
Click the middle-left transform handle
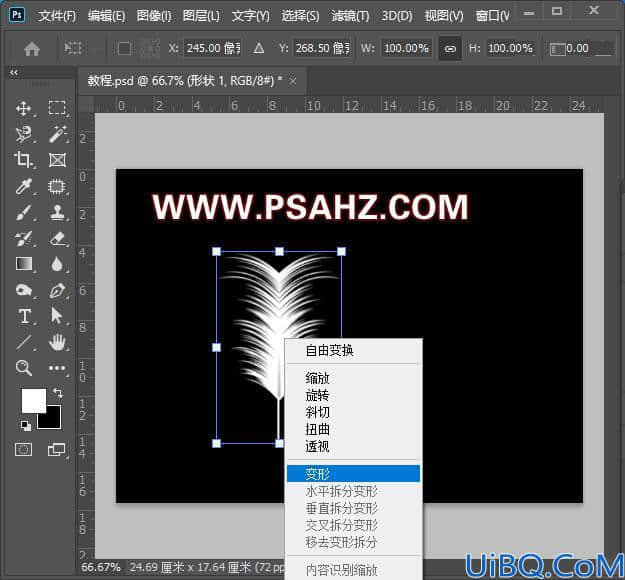click(x=216, y=348)
